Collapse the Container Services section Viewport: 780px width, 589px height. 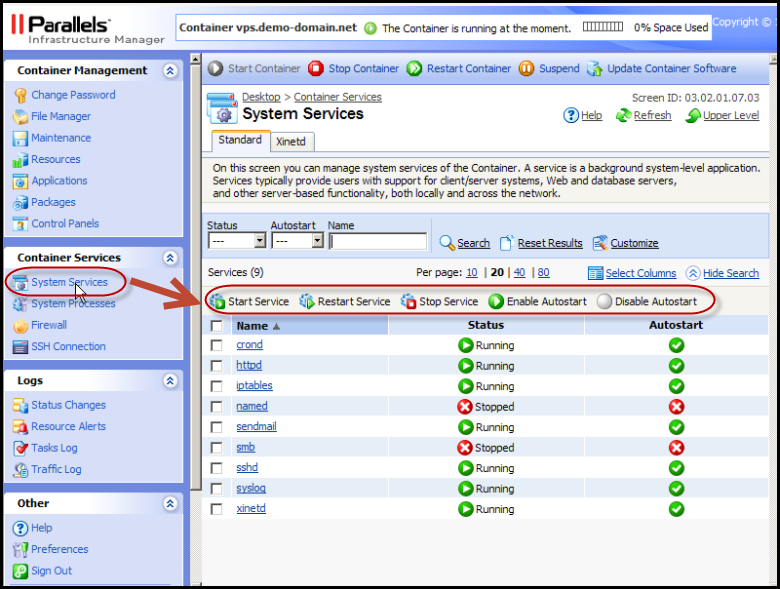[170, 258]
